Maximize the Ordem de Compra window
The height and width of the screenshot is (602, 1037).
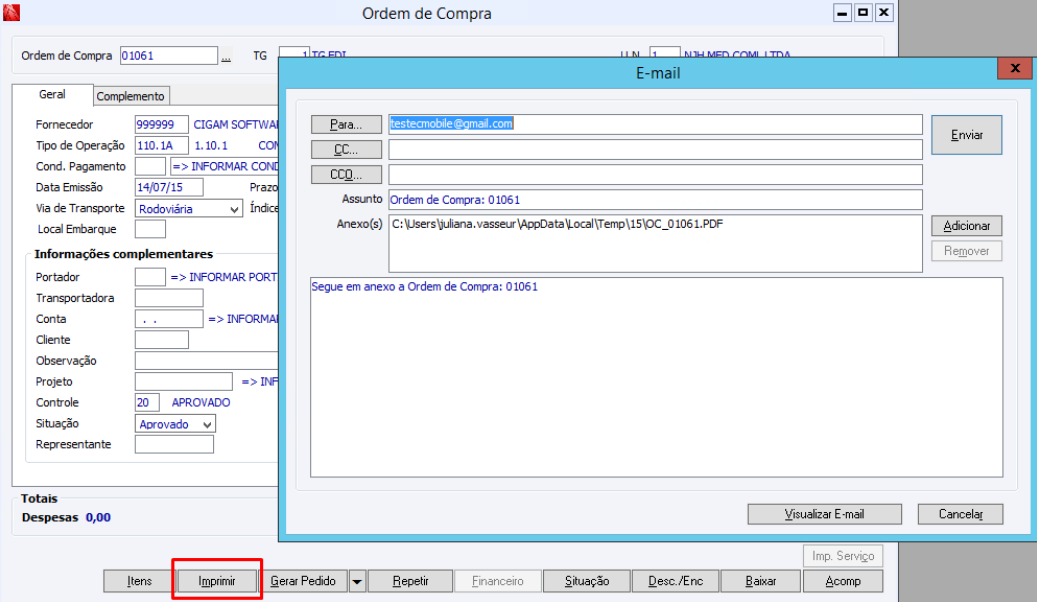click(863, 13)
